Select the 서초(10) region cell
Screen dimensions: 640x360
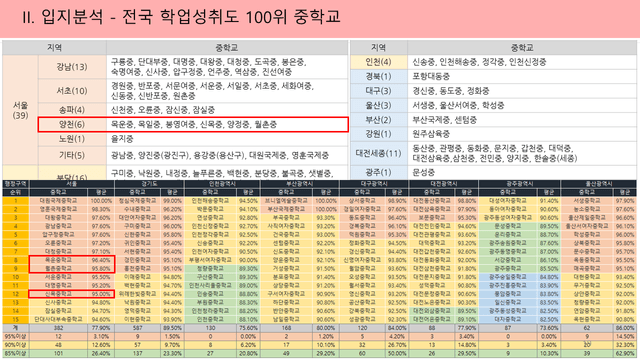(x=72, y=91)
